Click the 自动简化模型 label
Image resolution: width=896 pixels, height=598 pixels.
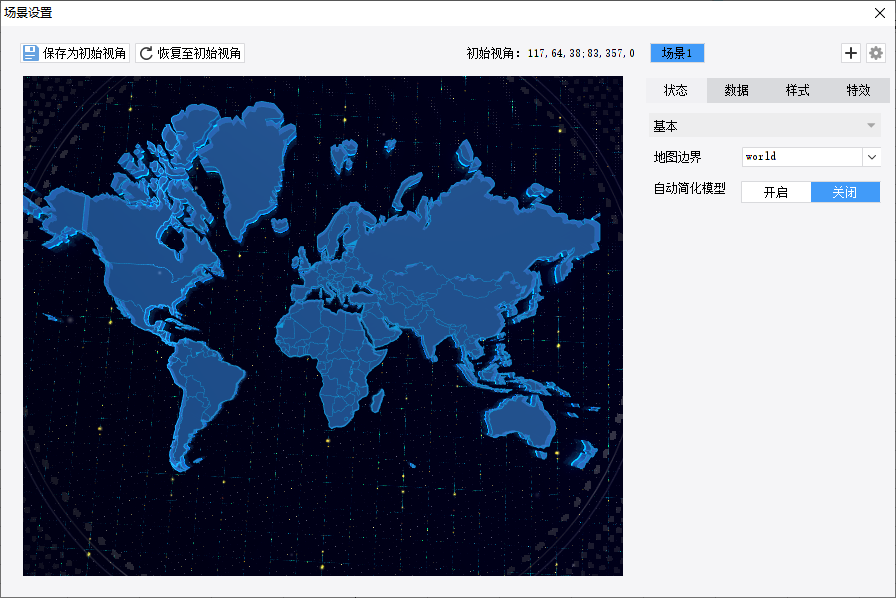[x=690, y=188]
